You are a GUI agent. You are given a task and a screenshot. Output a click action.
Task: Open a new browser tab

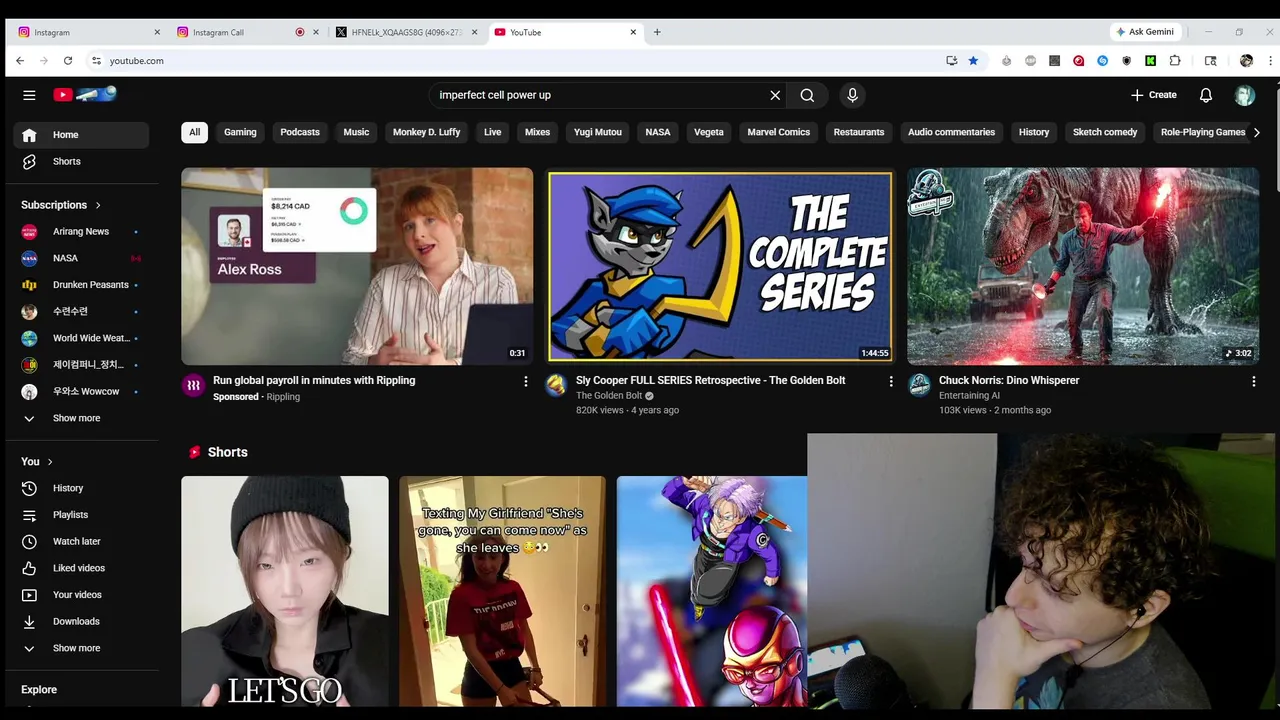tap(657, 32)
